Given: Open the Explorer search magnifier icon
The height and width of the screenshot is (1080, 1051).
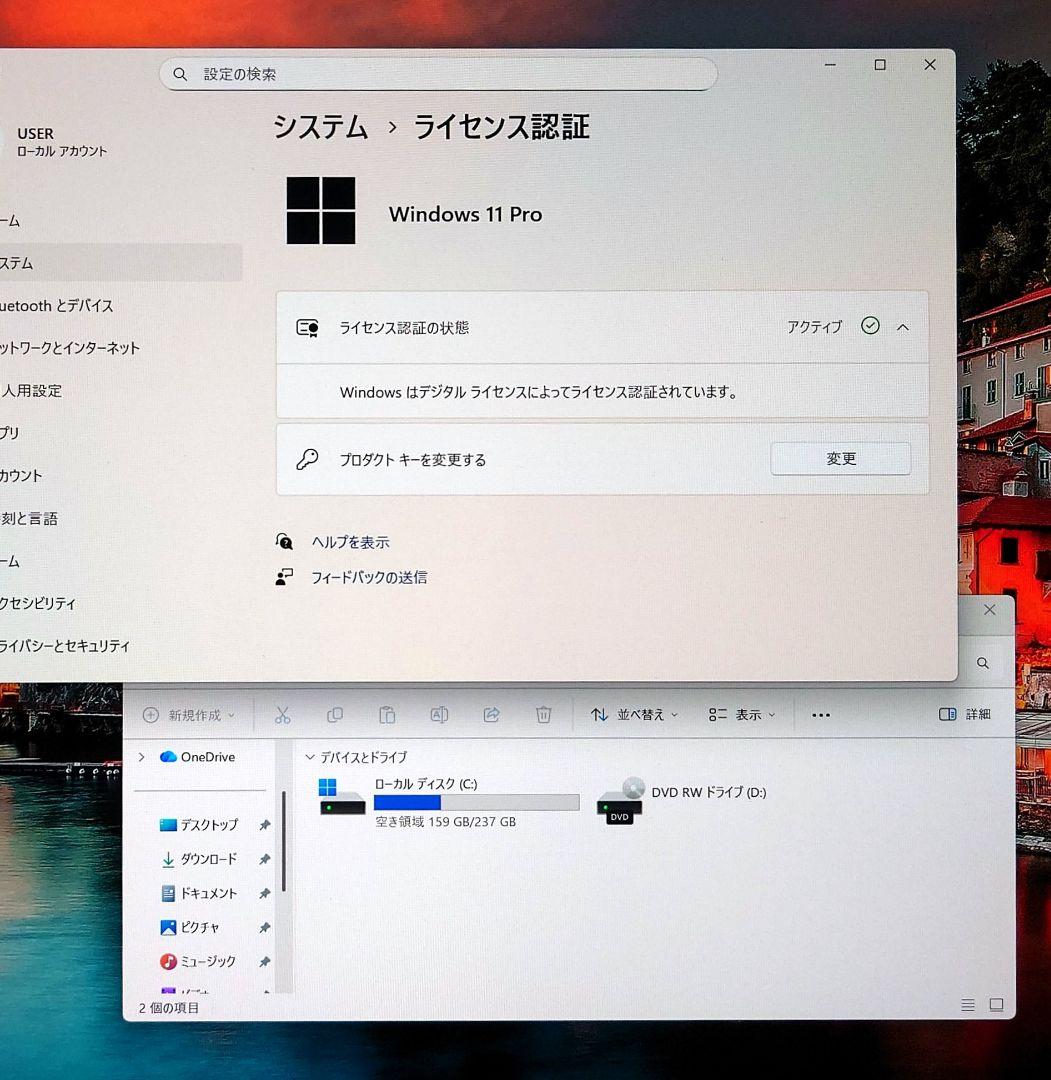Looking at the screenshot, I should [983, 662].
